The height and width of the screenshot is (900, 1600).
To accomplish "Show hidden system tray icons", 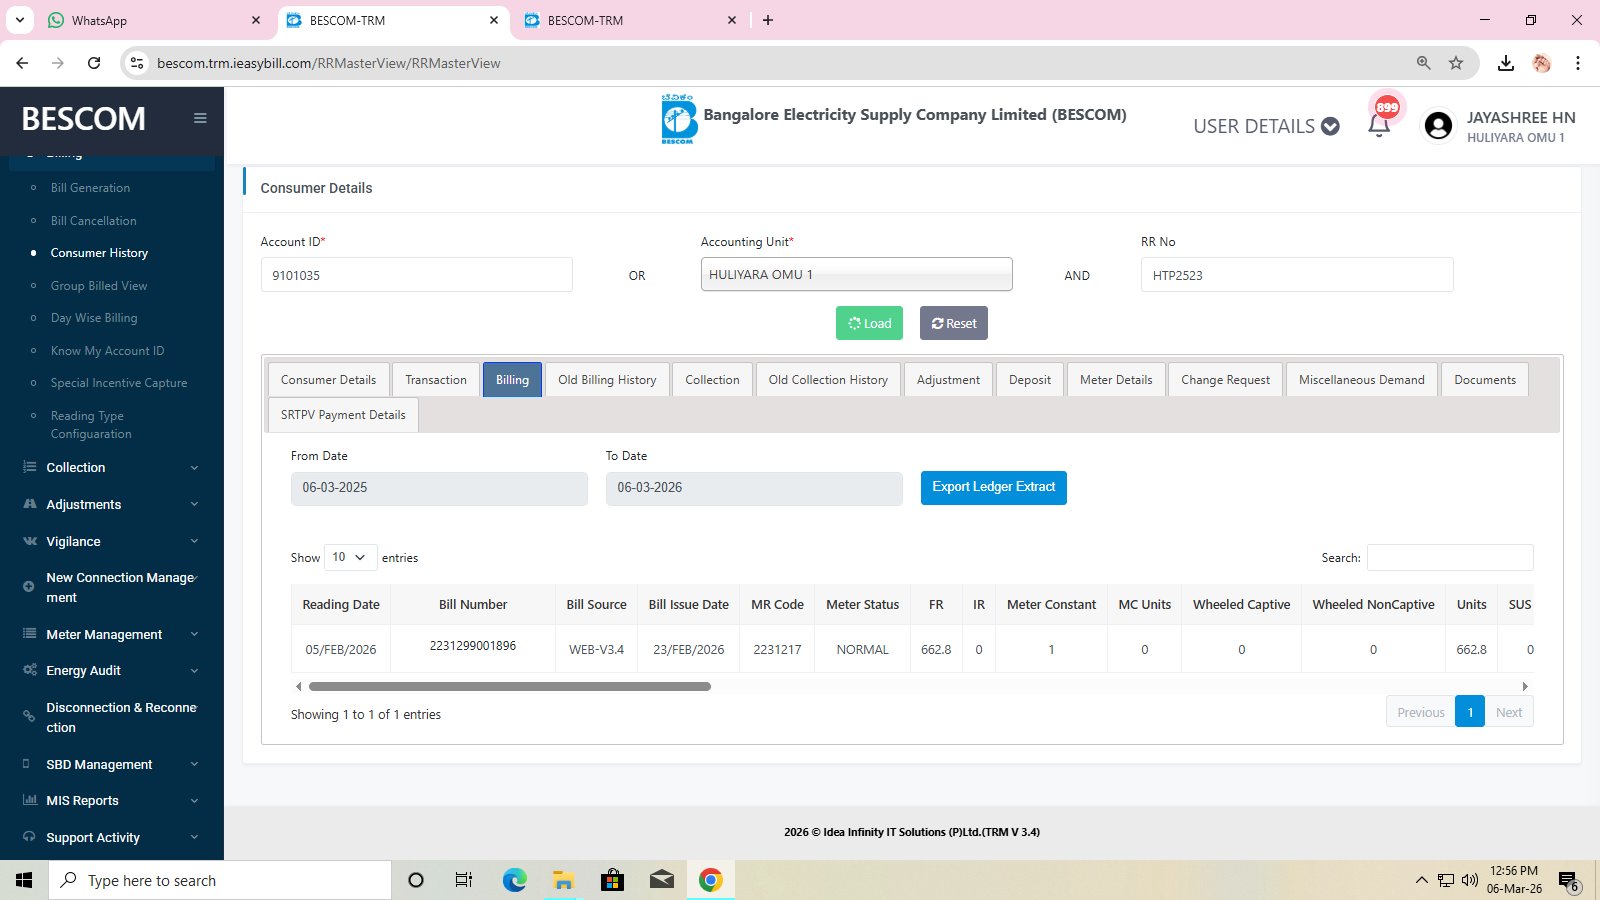I will click(1421, 880).
